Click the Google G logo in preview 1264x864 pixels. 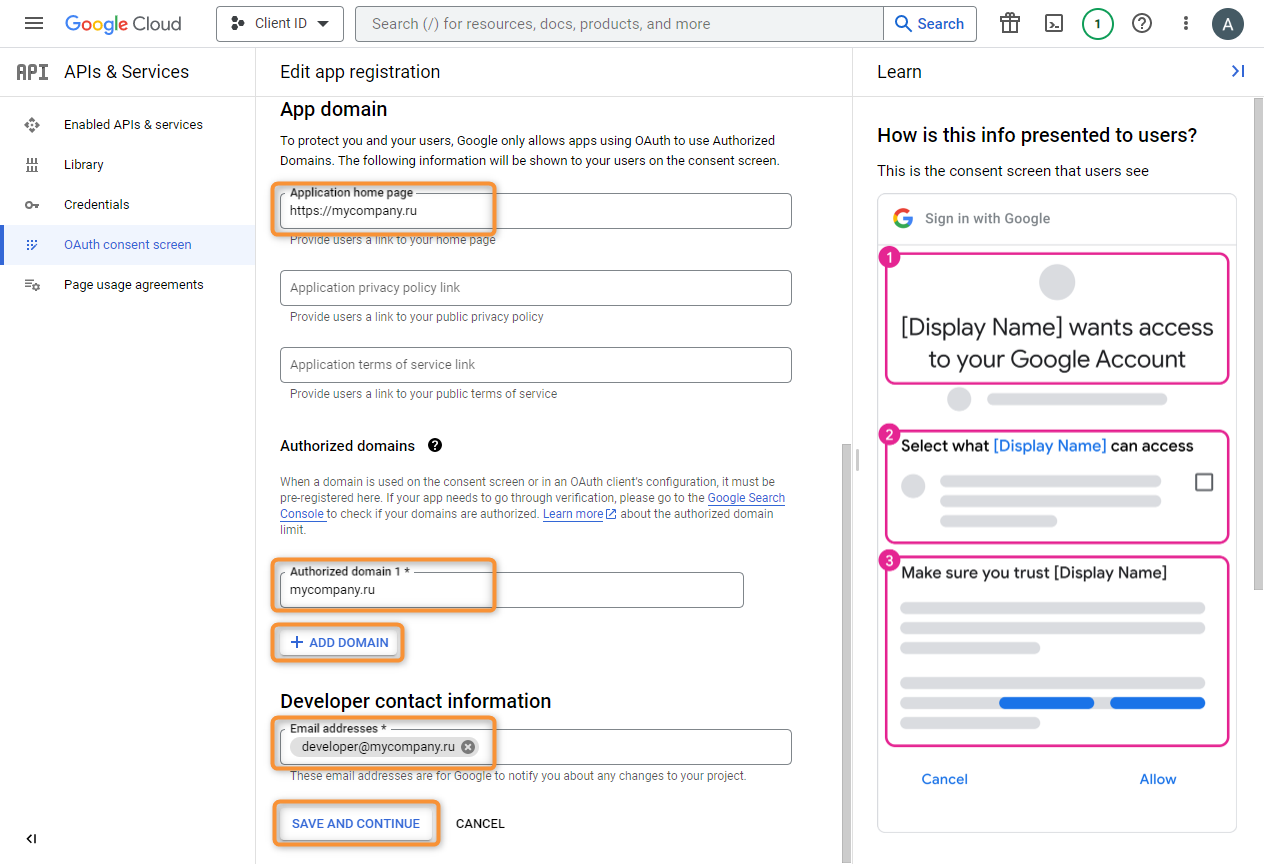[904, 219]
